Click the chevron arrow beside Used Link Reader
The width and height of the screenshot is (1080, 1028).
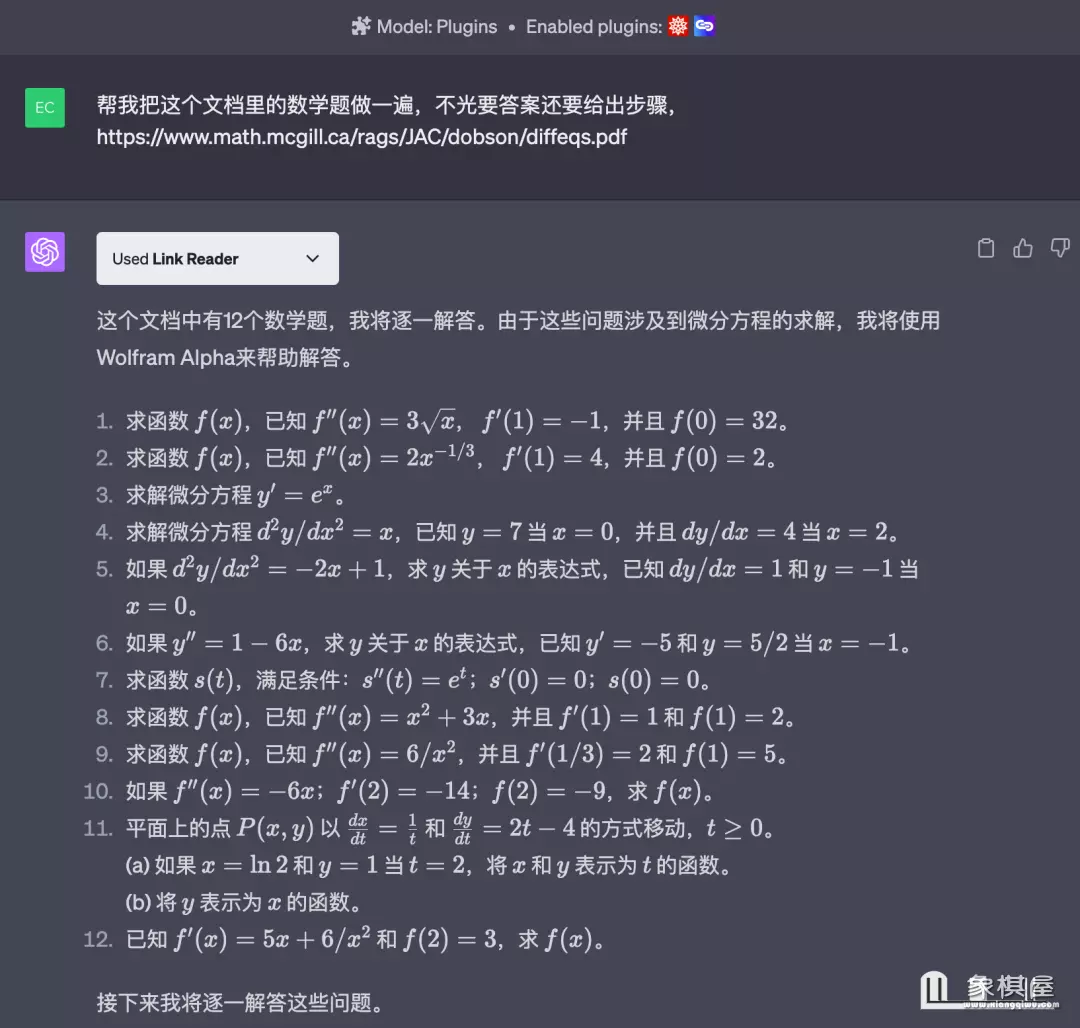click(312, 259)
